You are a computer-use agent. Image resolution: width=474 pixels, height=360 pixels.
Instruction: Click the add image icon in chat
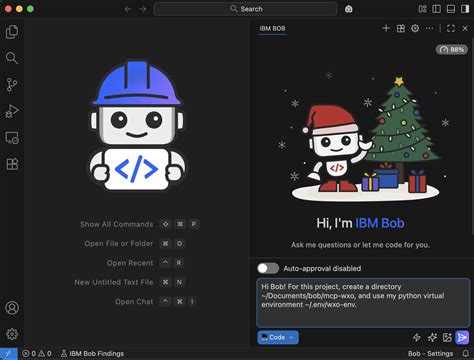click(447, 337)
